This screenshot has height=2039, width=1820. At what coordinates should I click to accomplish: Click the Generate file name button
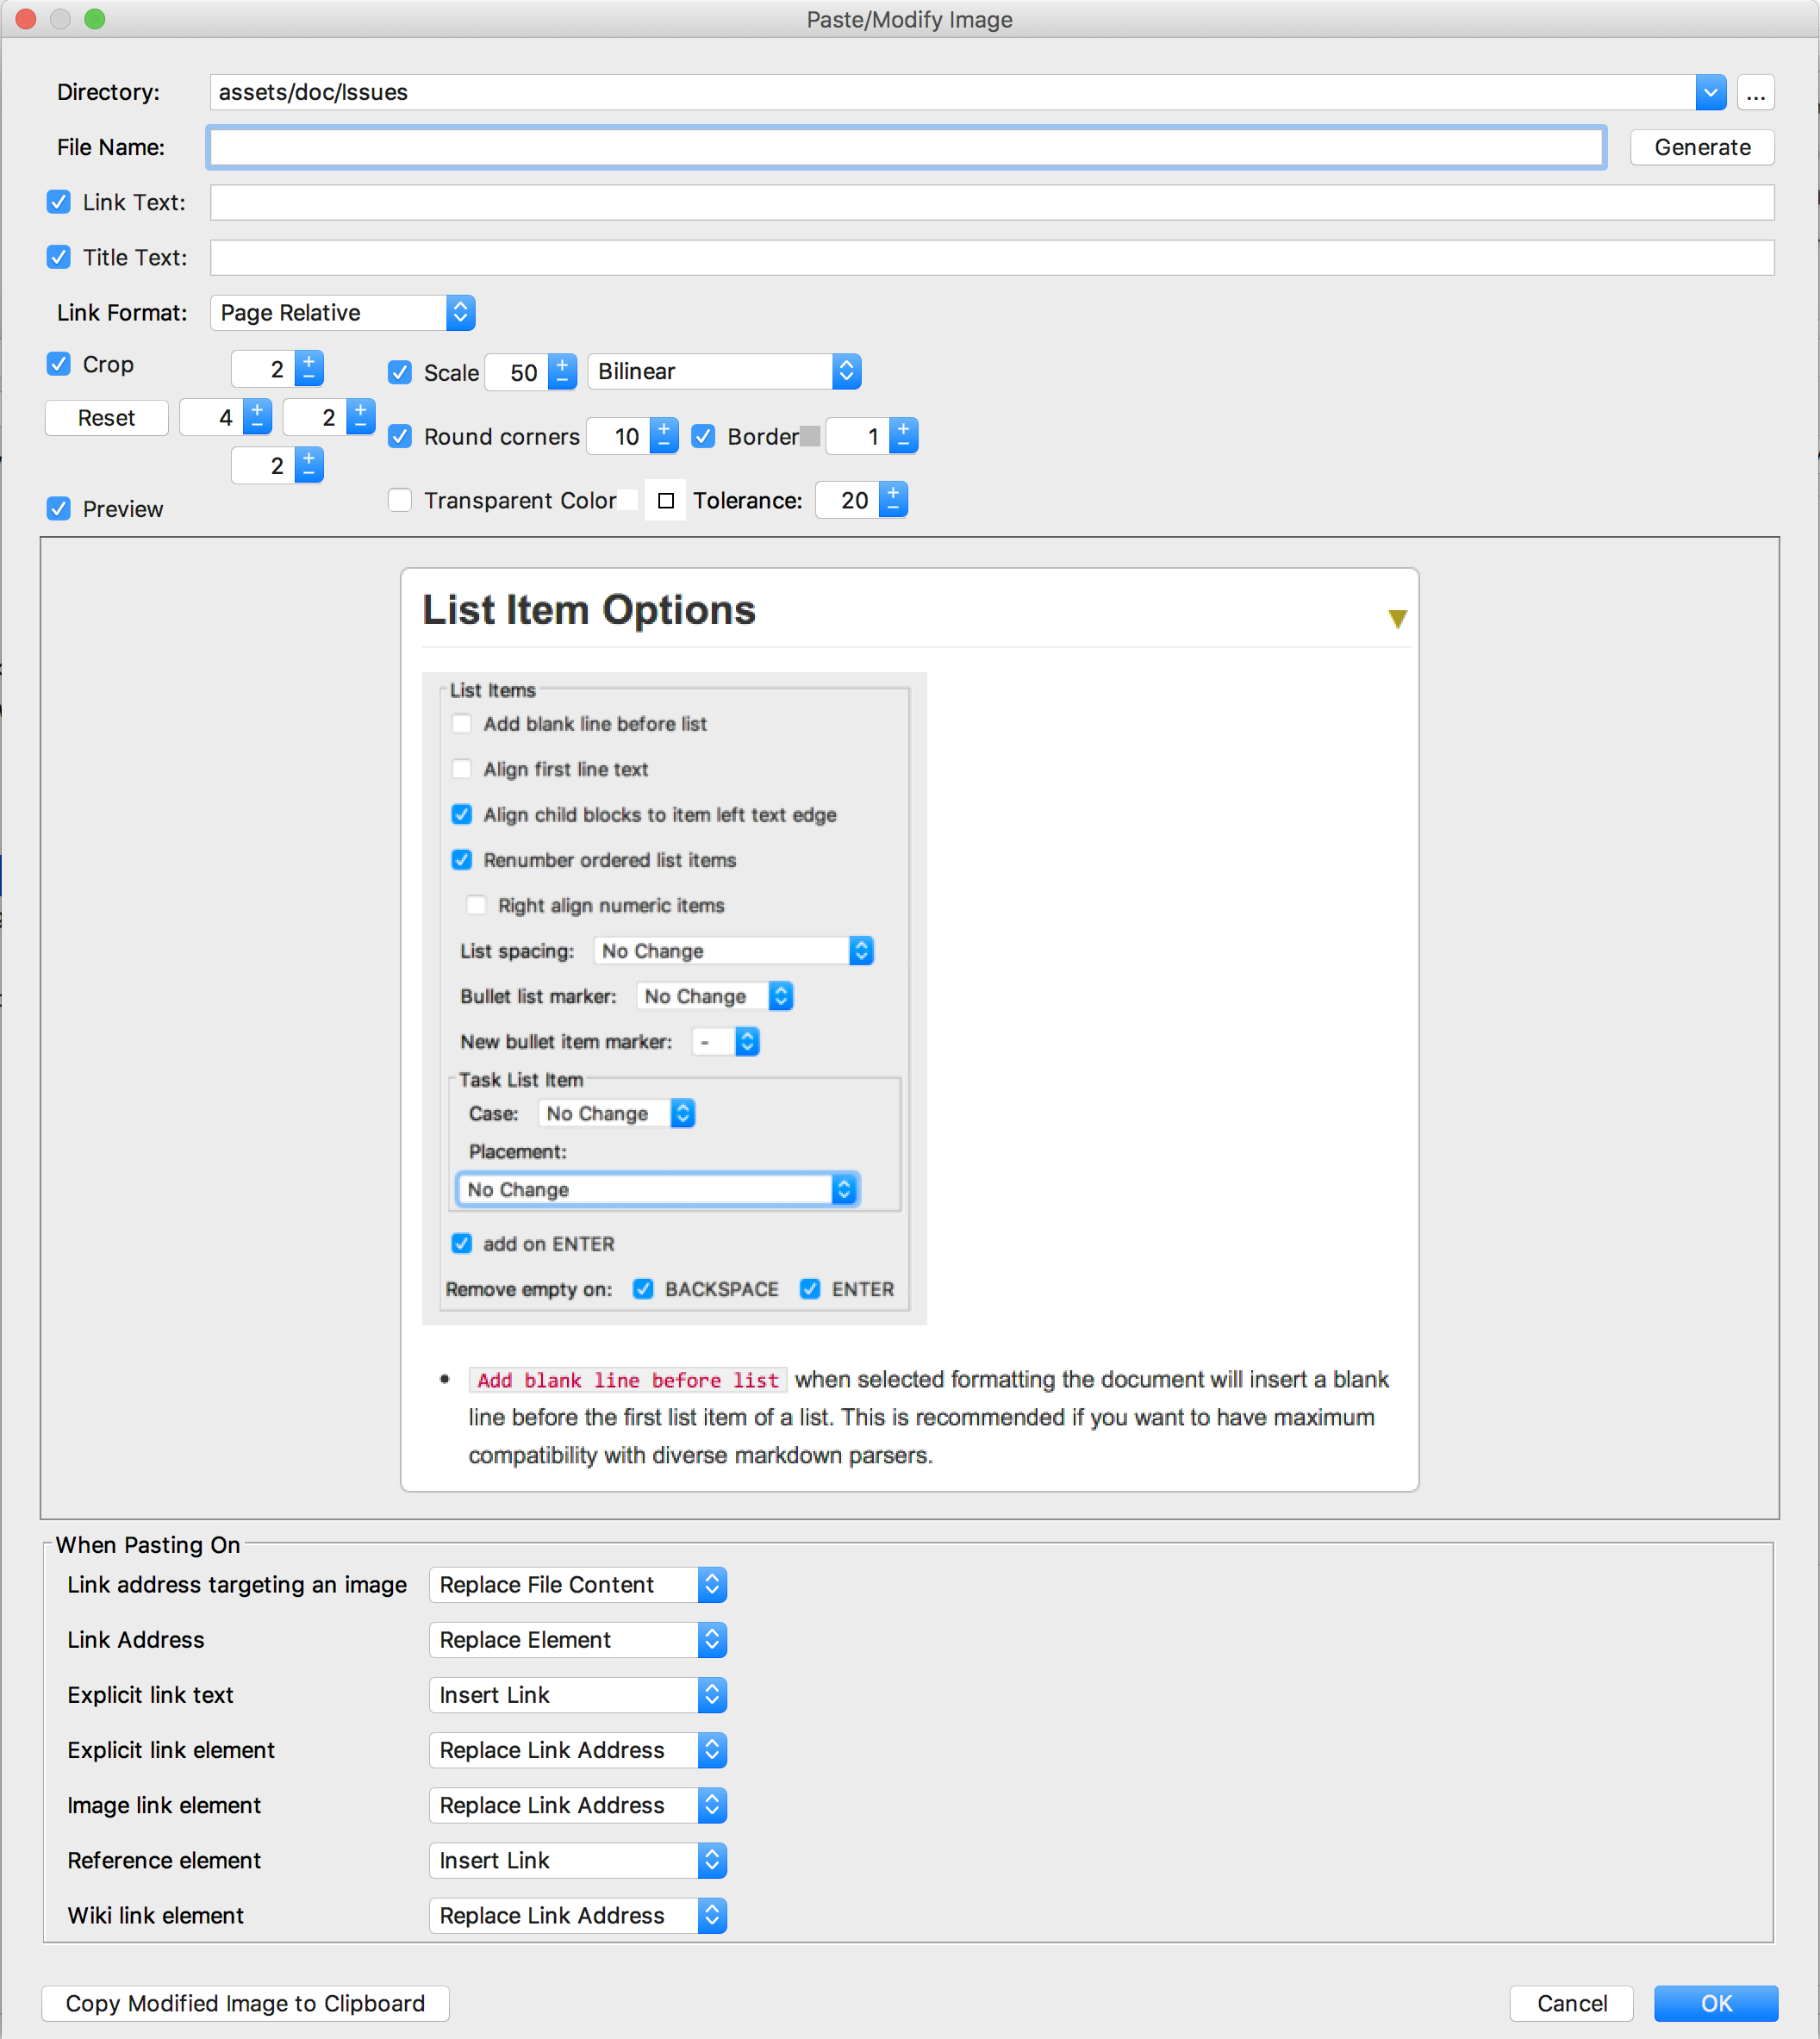[1701, 147]
